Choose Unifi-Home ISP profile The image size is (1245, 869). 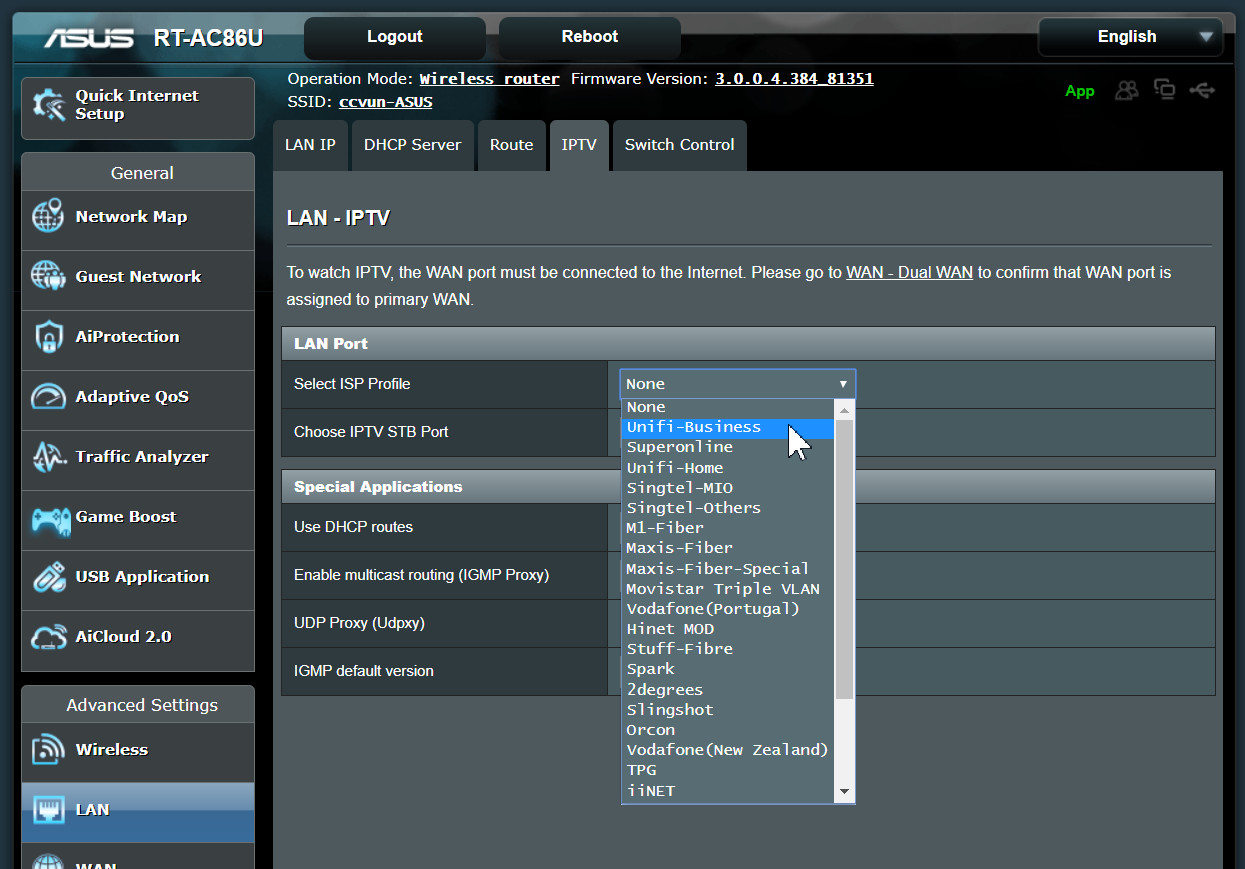click(x=728, y=468)
